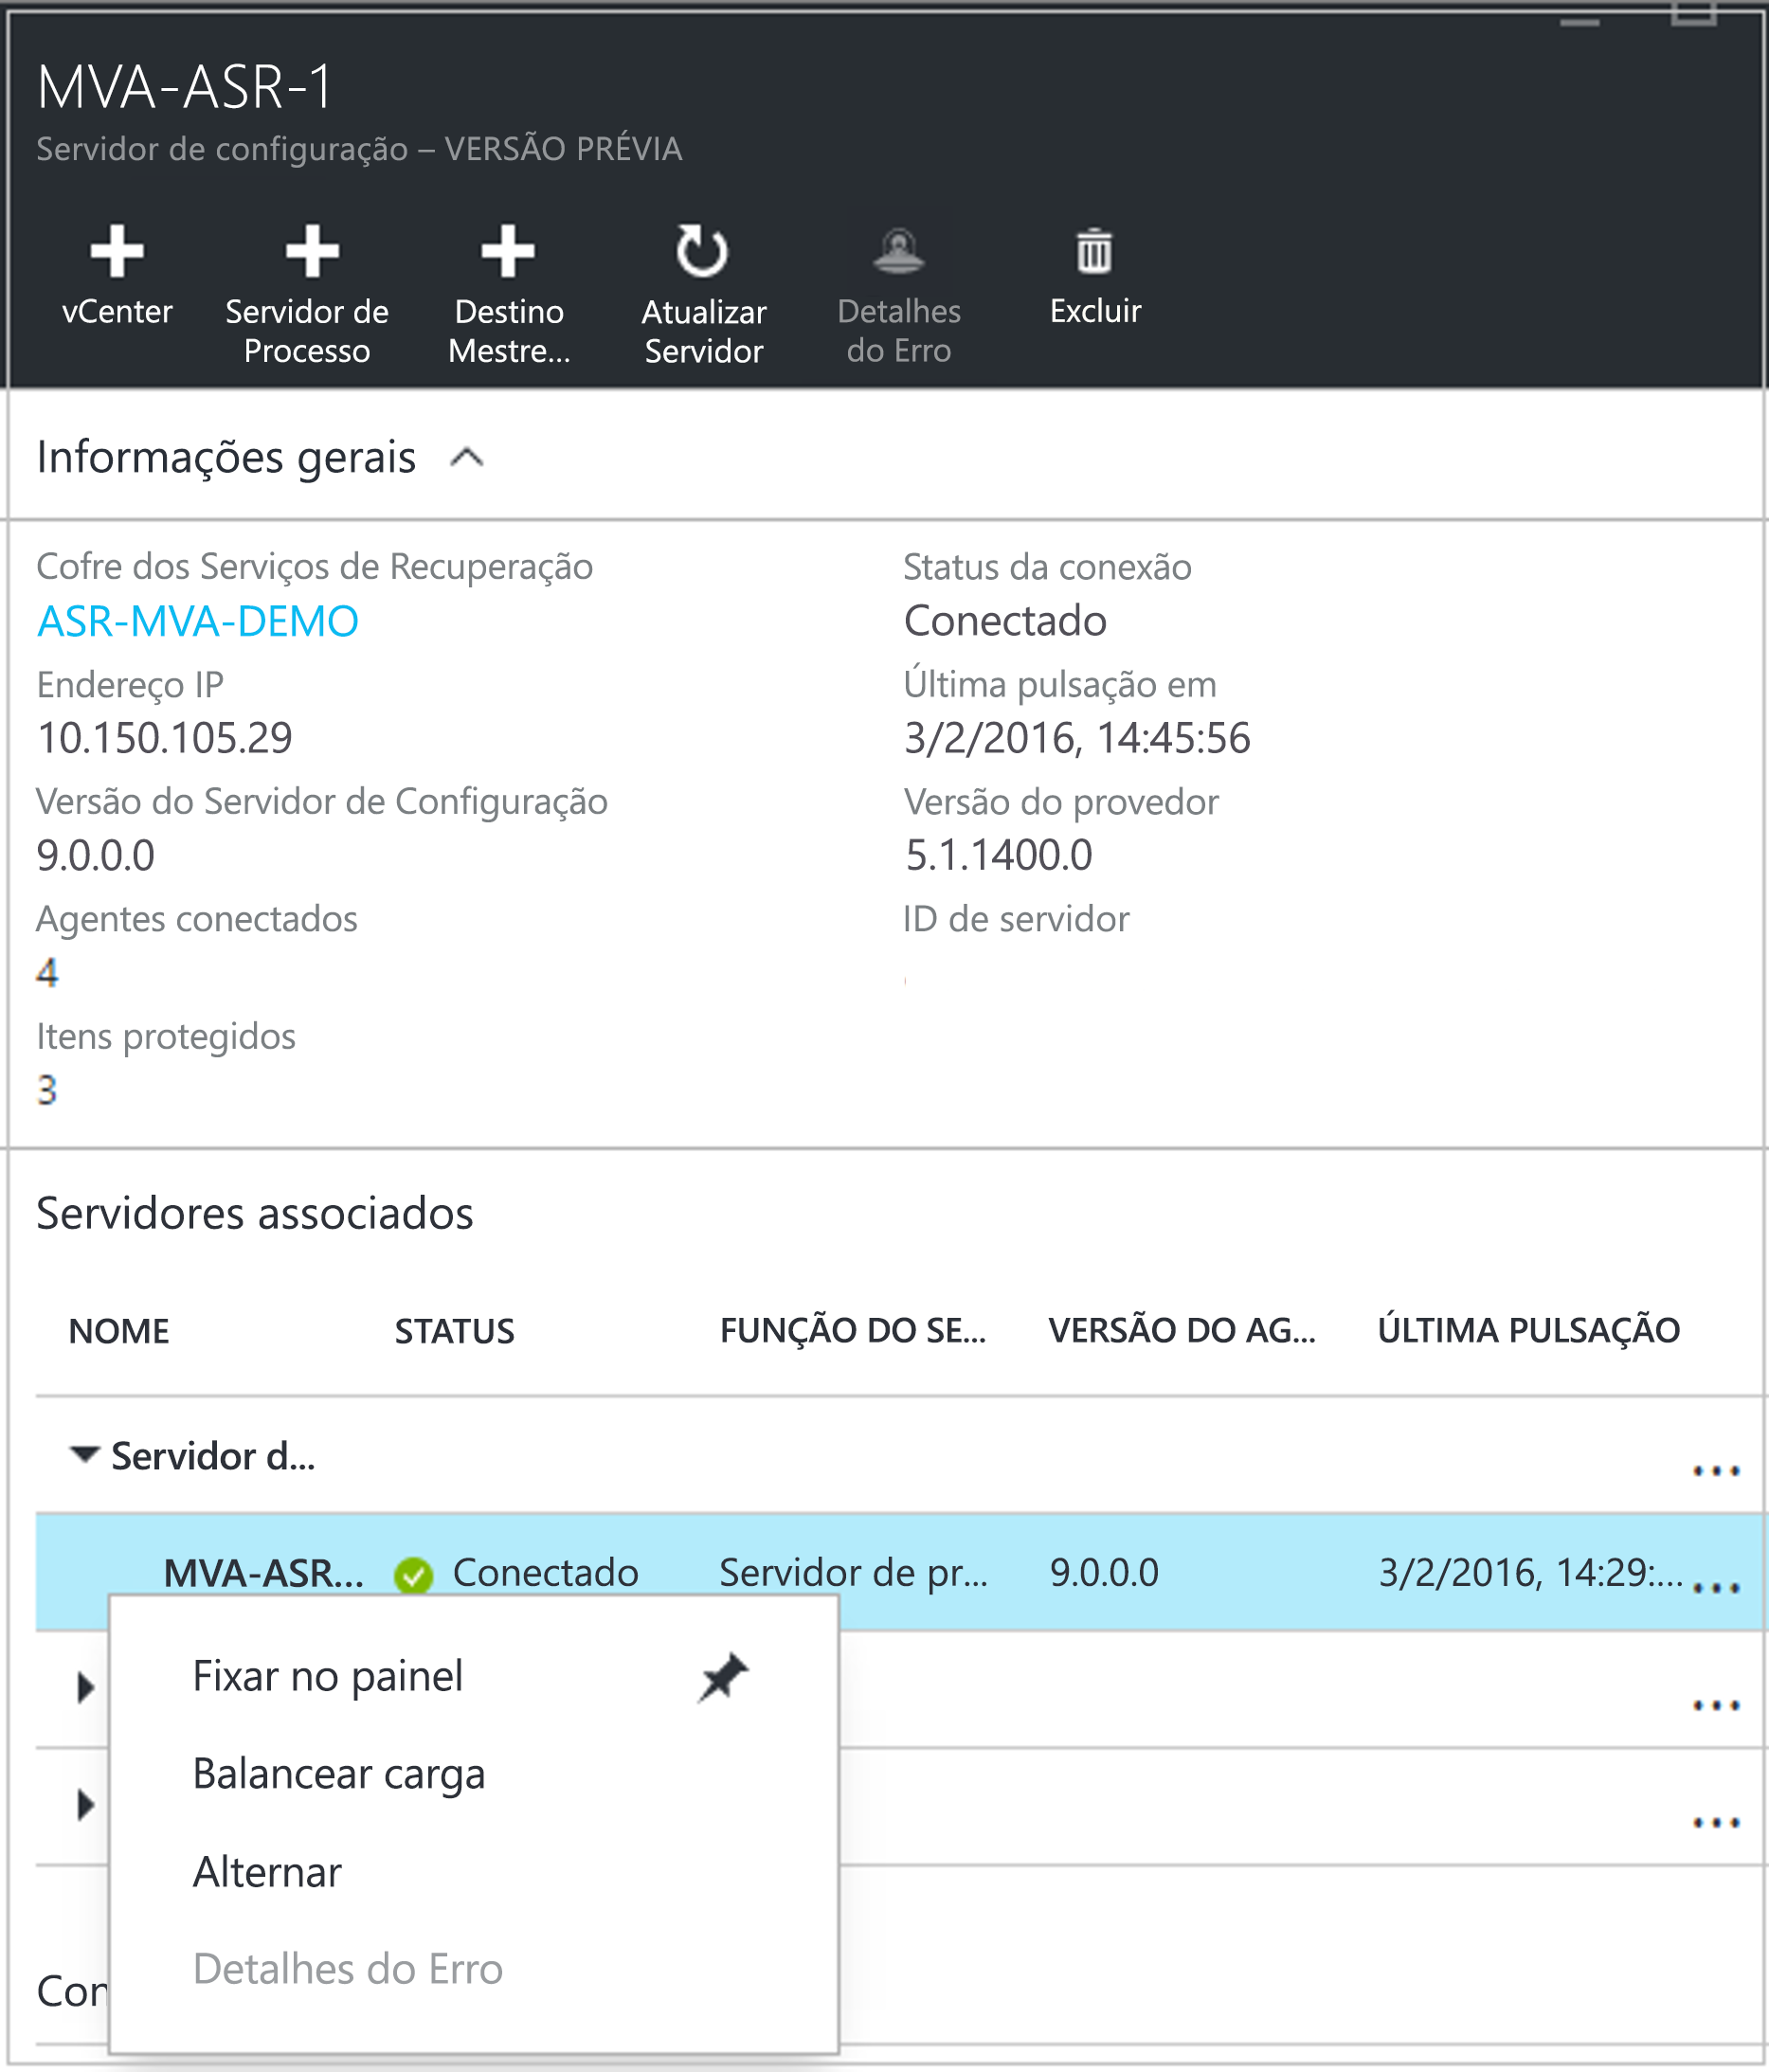Image resolution: width=1769 pixels, height=2072 pixels.
Task: Click the Excluir trash icon
Action: (1095, 251)
